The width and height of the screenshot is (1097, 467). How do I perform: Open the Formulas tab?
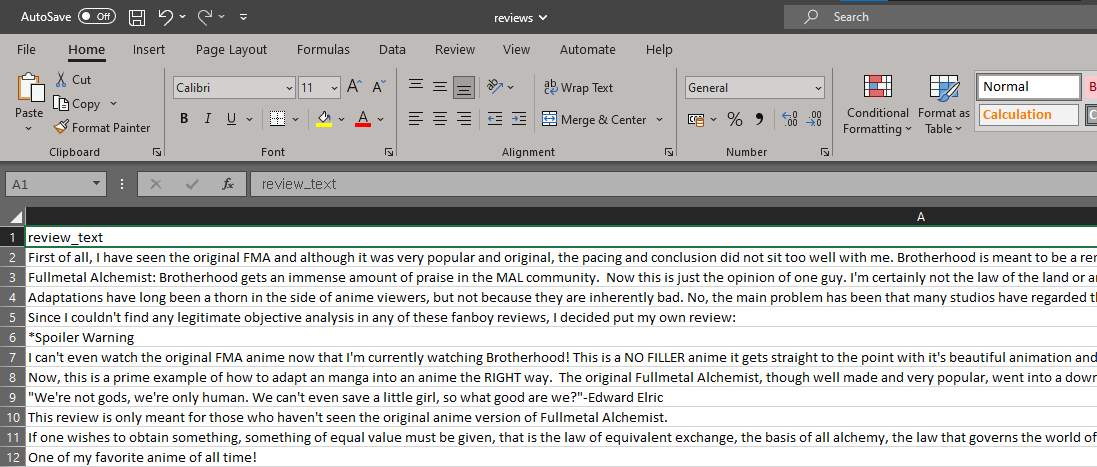pyautogui.click(x=323, y=50)
